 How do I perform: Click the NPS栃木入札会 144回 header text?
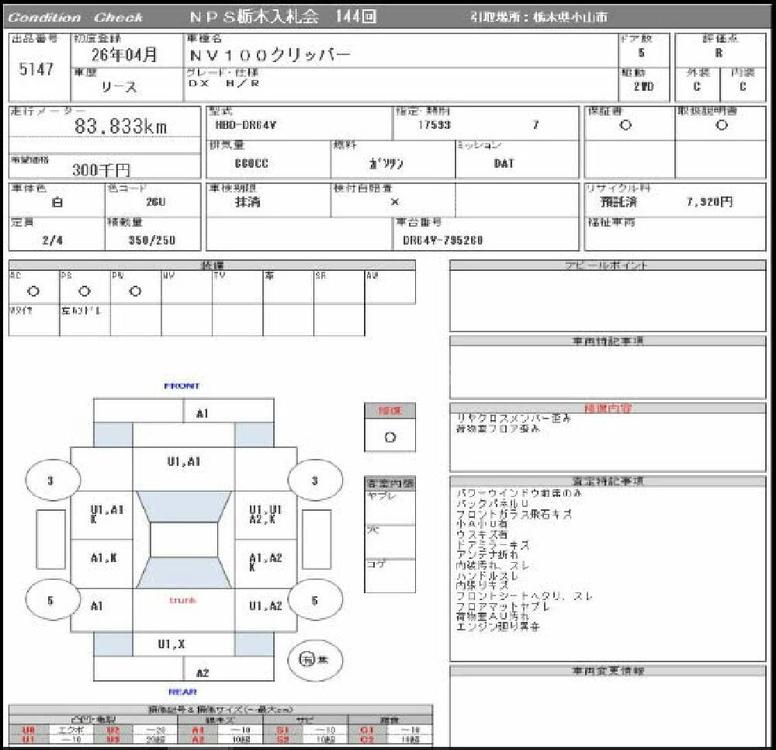(268, 17)
